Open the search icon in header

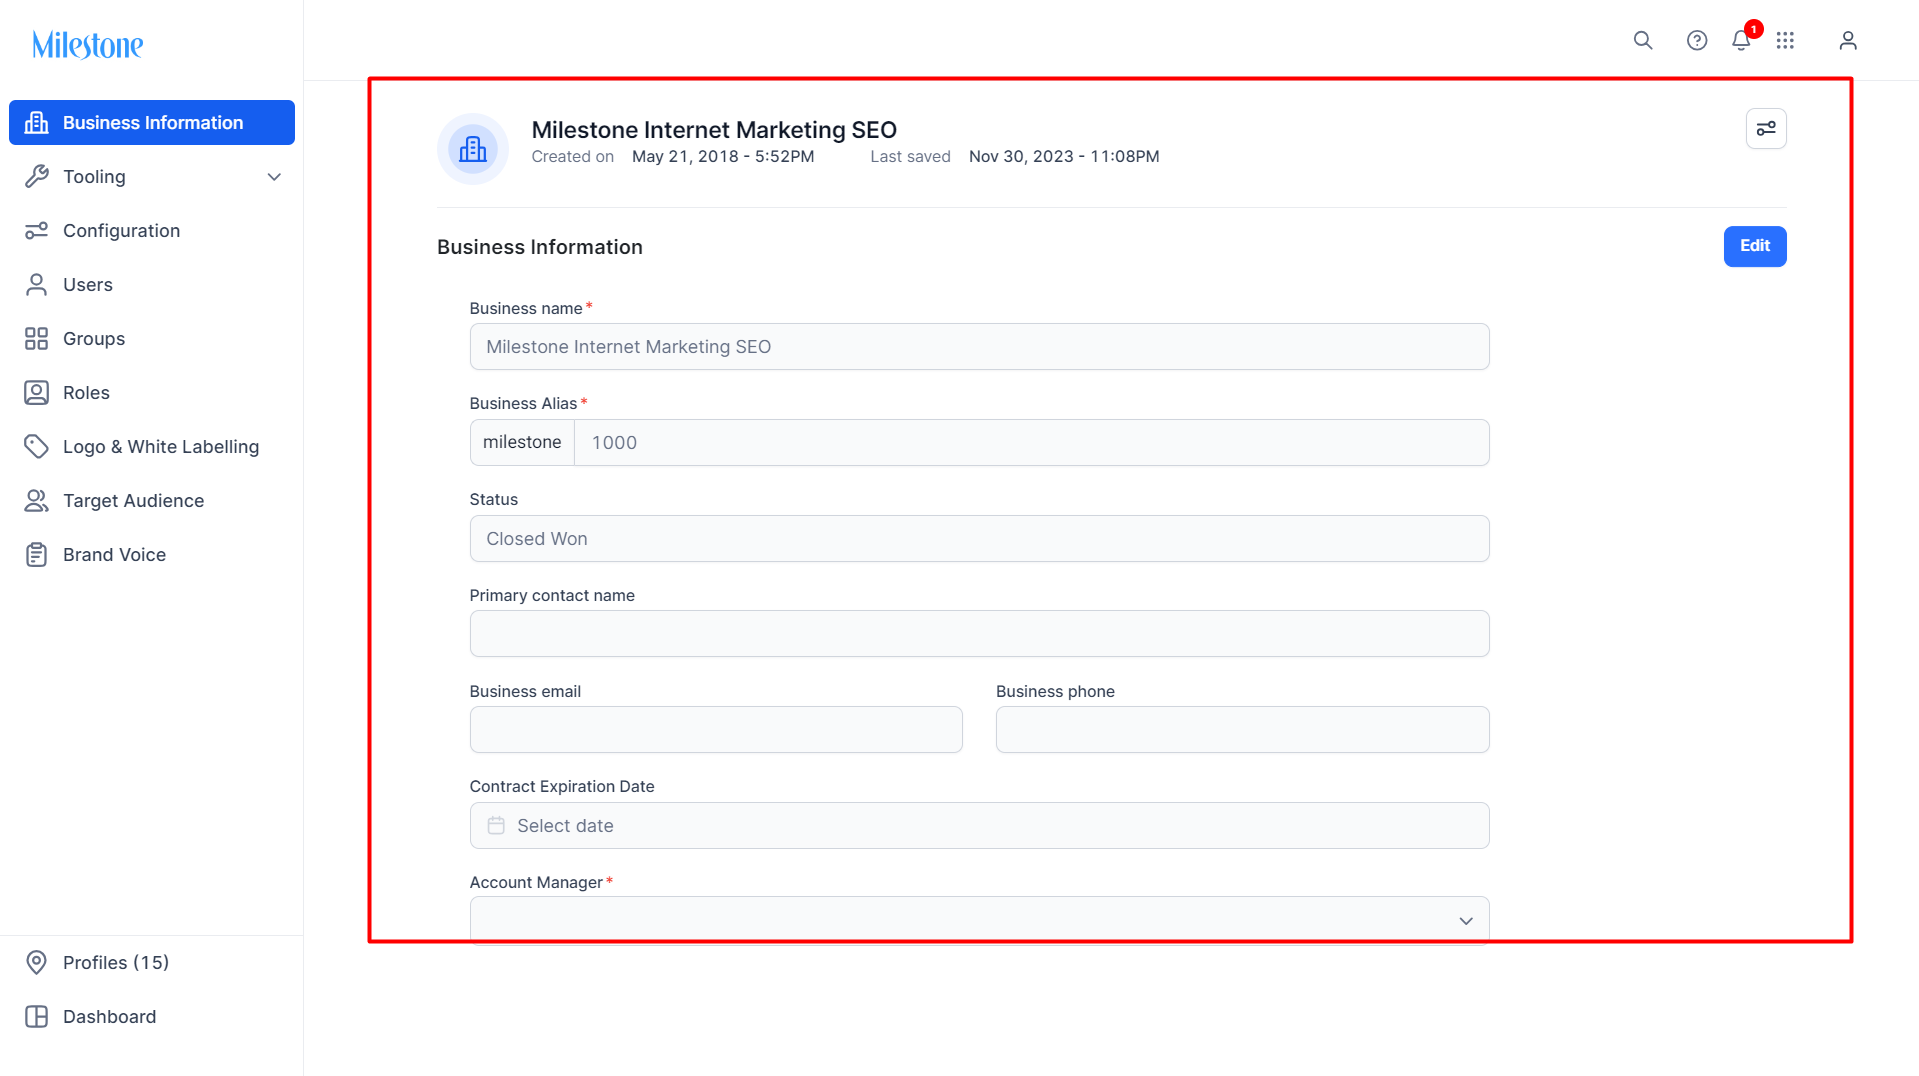pyautogui.click(x=1643, y=40)
